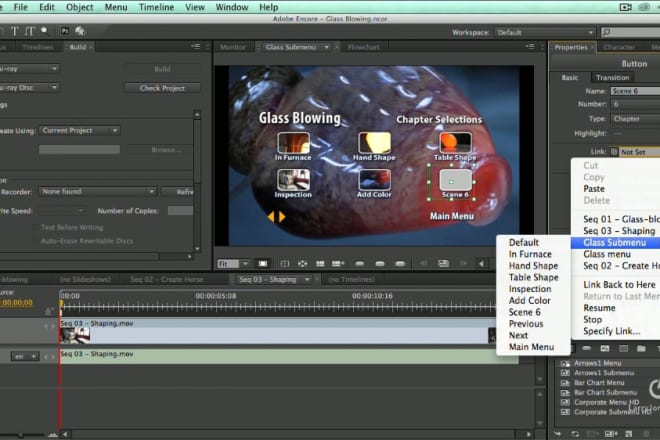Screen dimensions: 660x440
Task: Toggle button display in Library panel
Action: (x=586, y=349)
